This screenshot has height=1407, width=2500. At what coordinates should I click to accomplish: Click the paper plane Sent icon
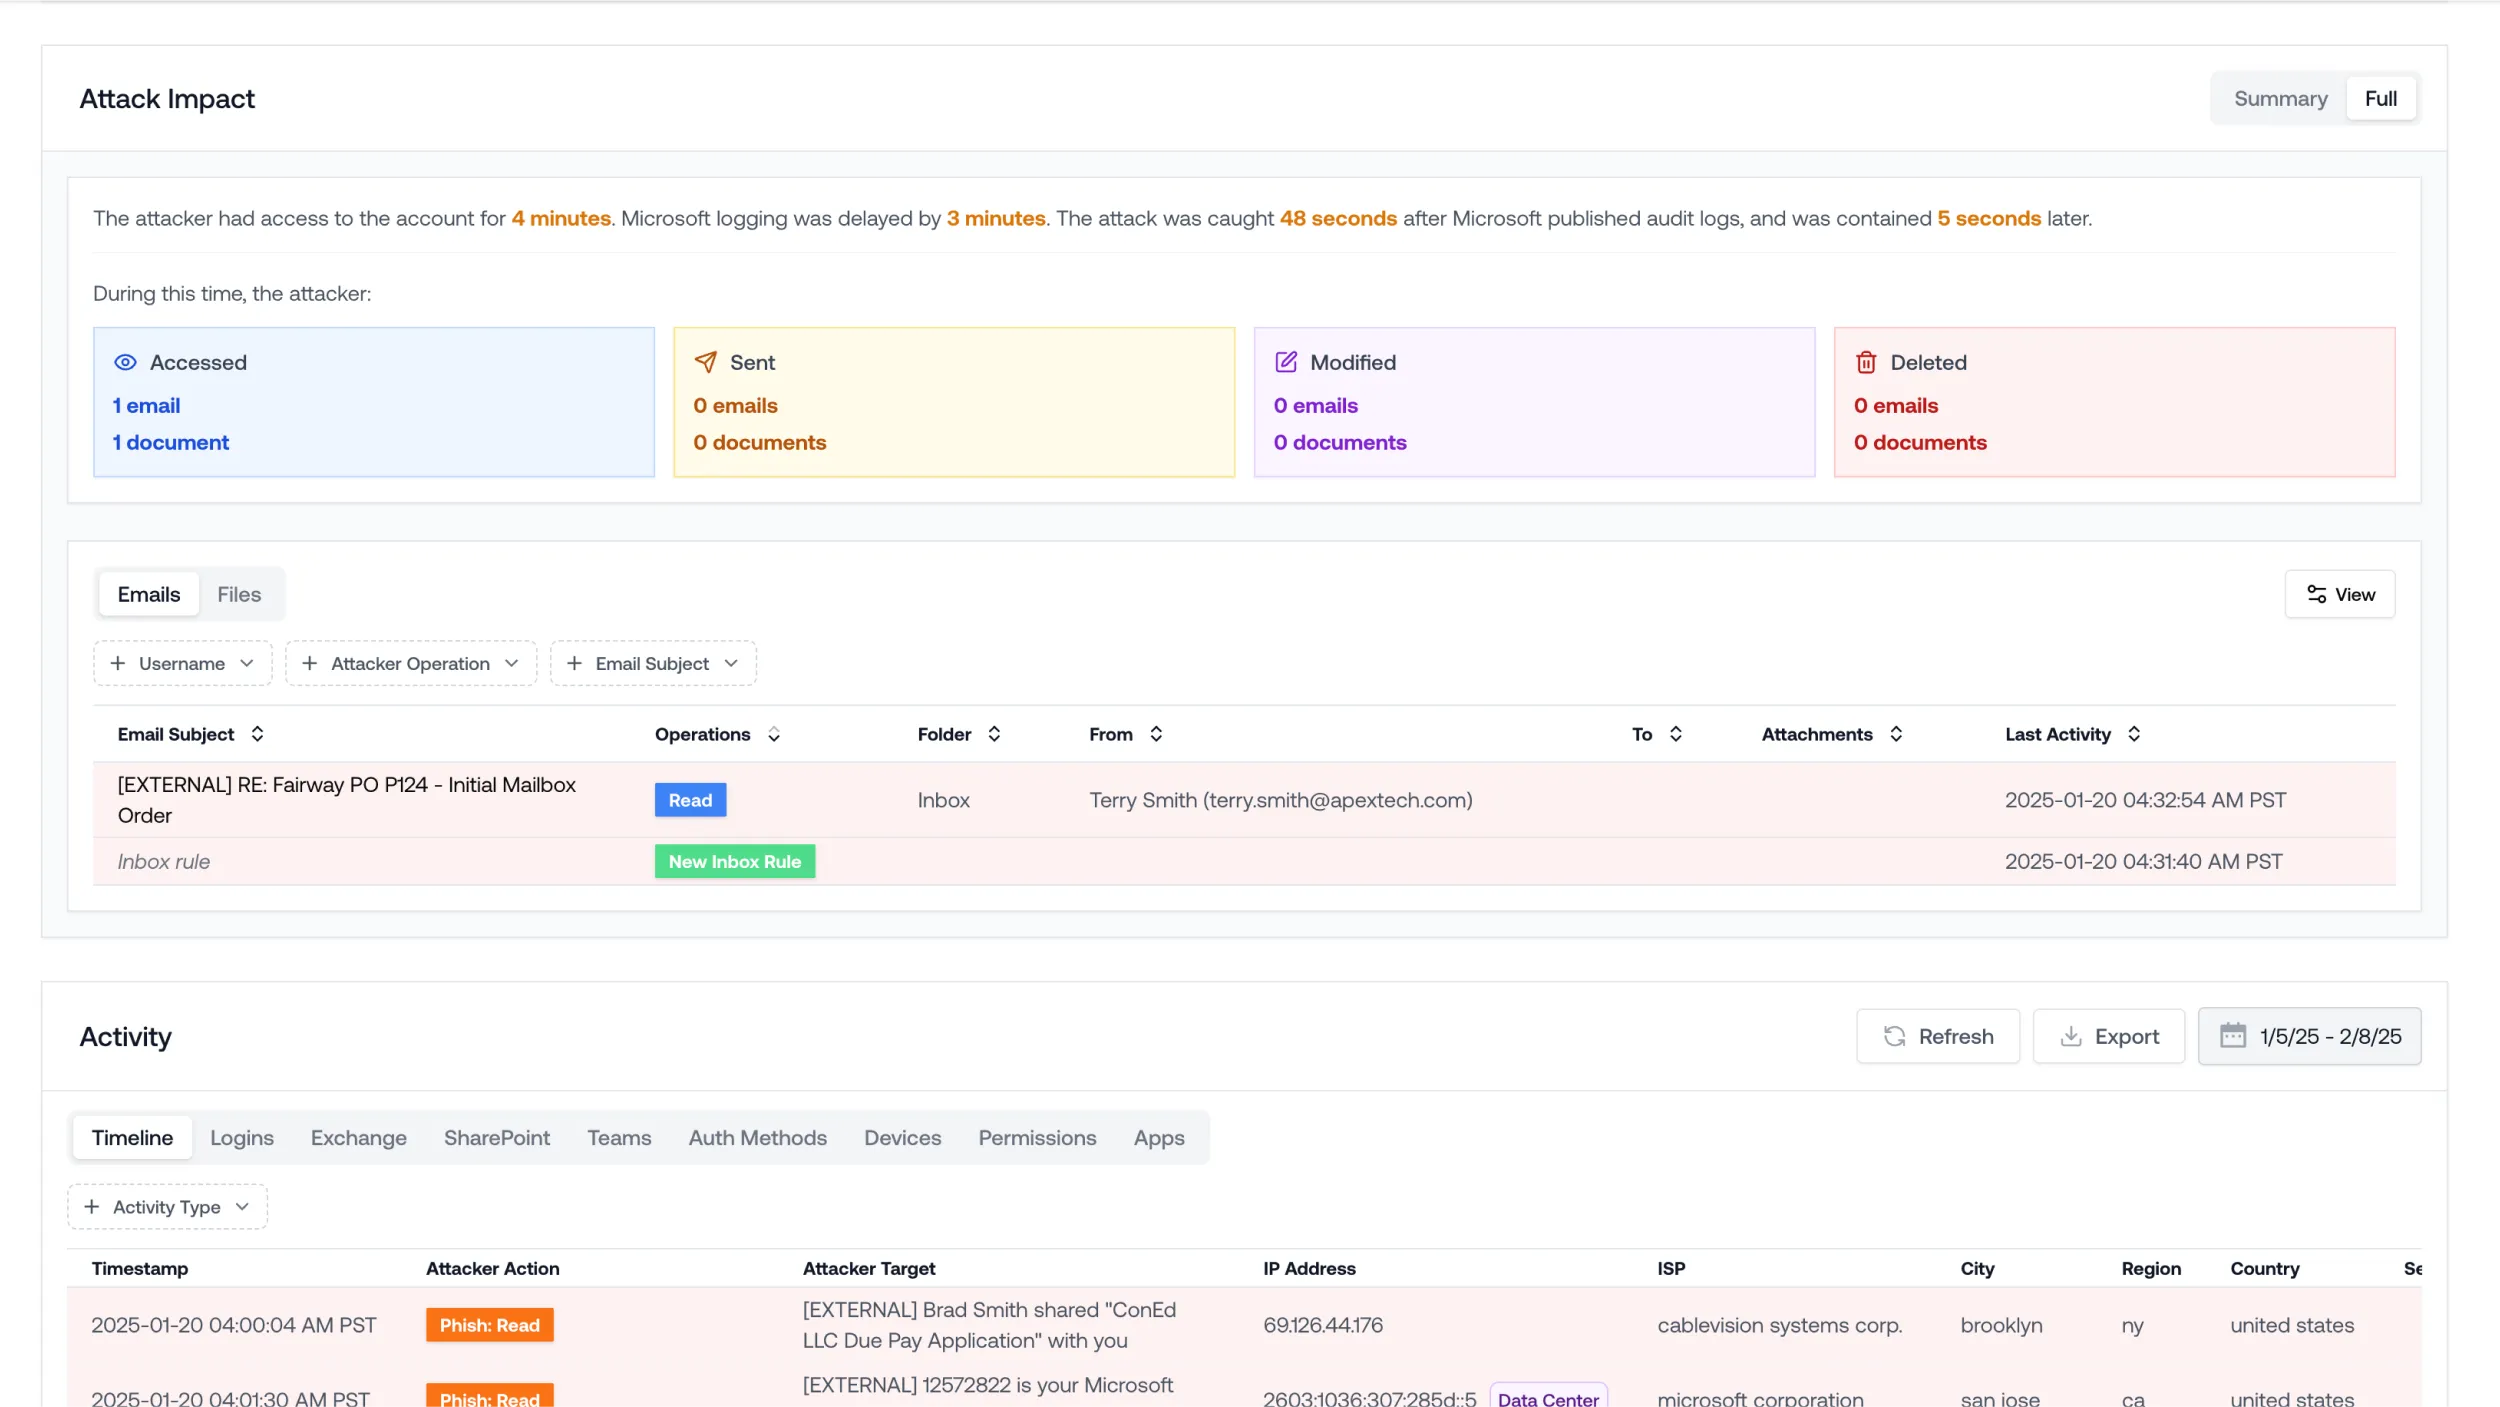pyautogui.click(x=705, y=362)
